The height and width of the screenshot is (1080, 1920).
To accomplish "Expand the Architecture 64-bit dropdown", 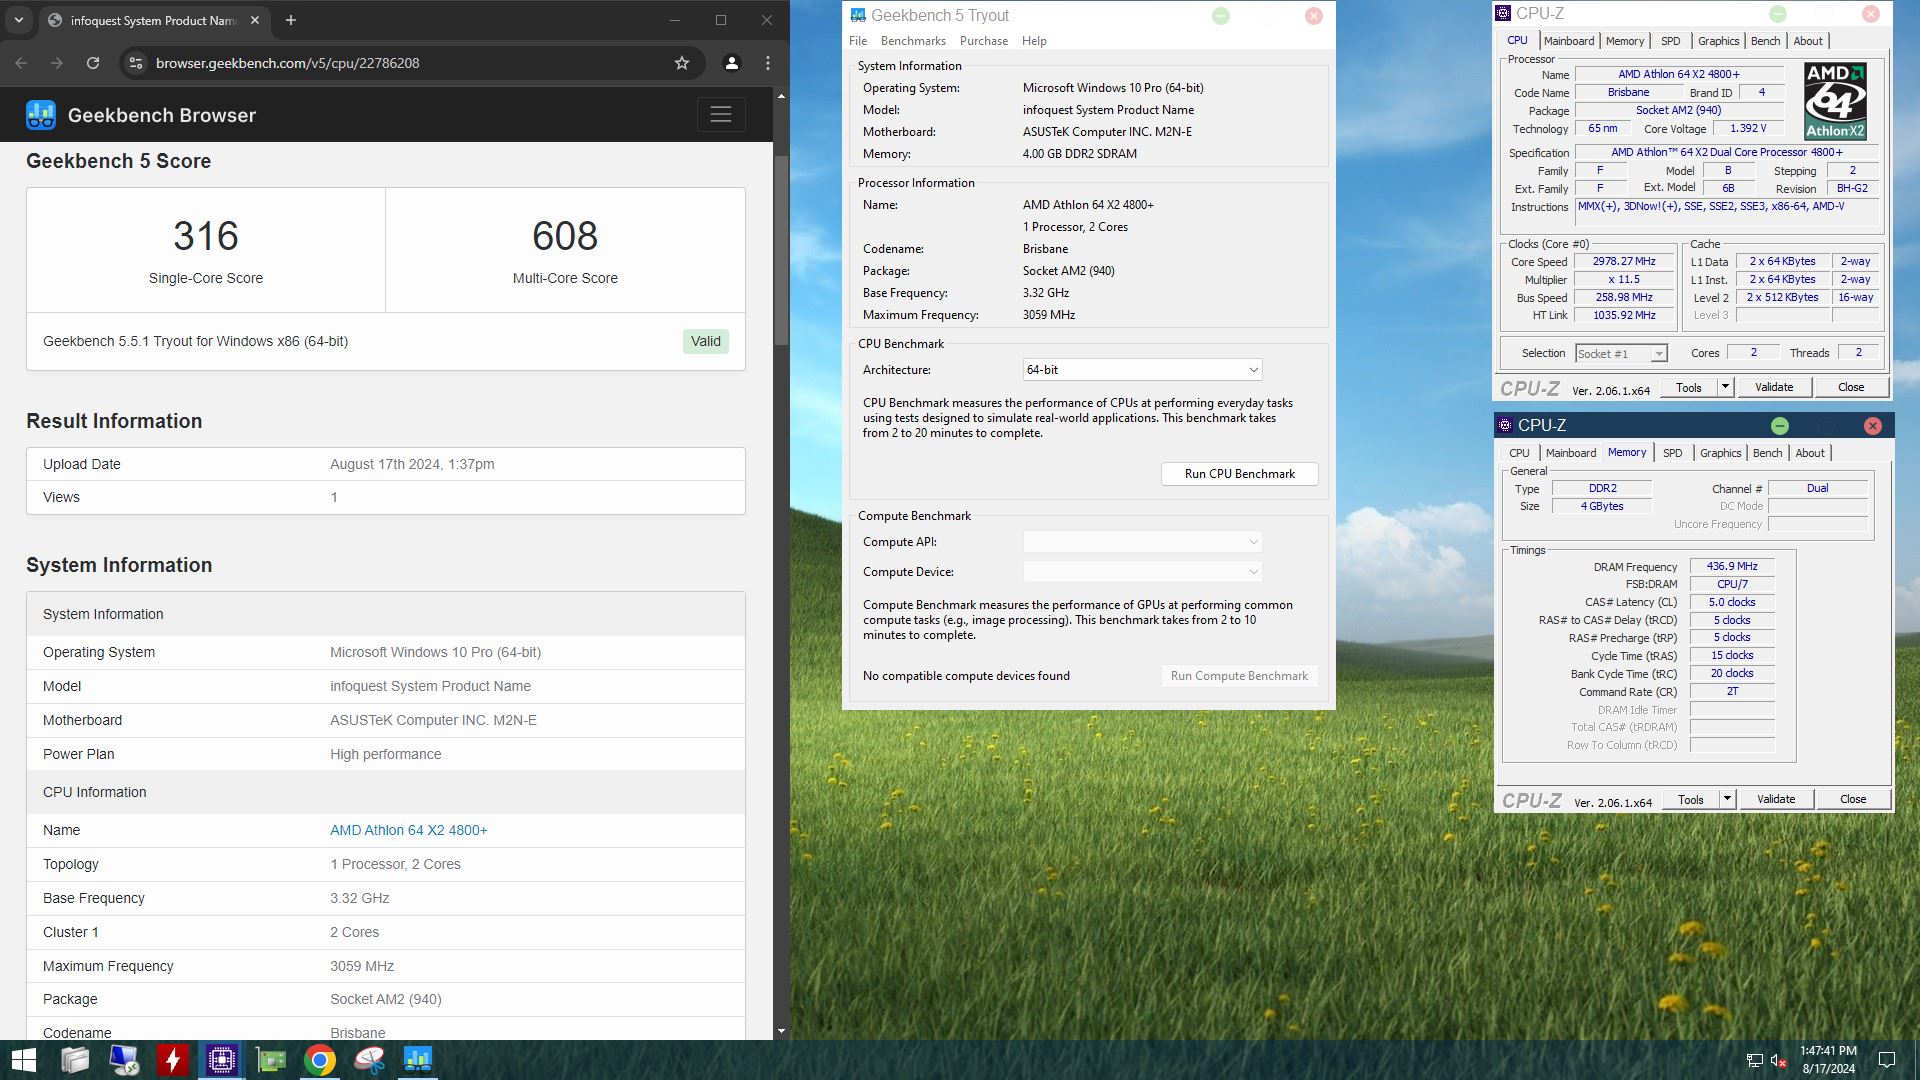I will click(1142, 370).
